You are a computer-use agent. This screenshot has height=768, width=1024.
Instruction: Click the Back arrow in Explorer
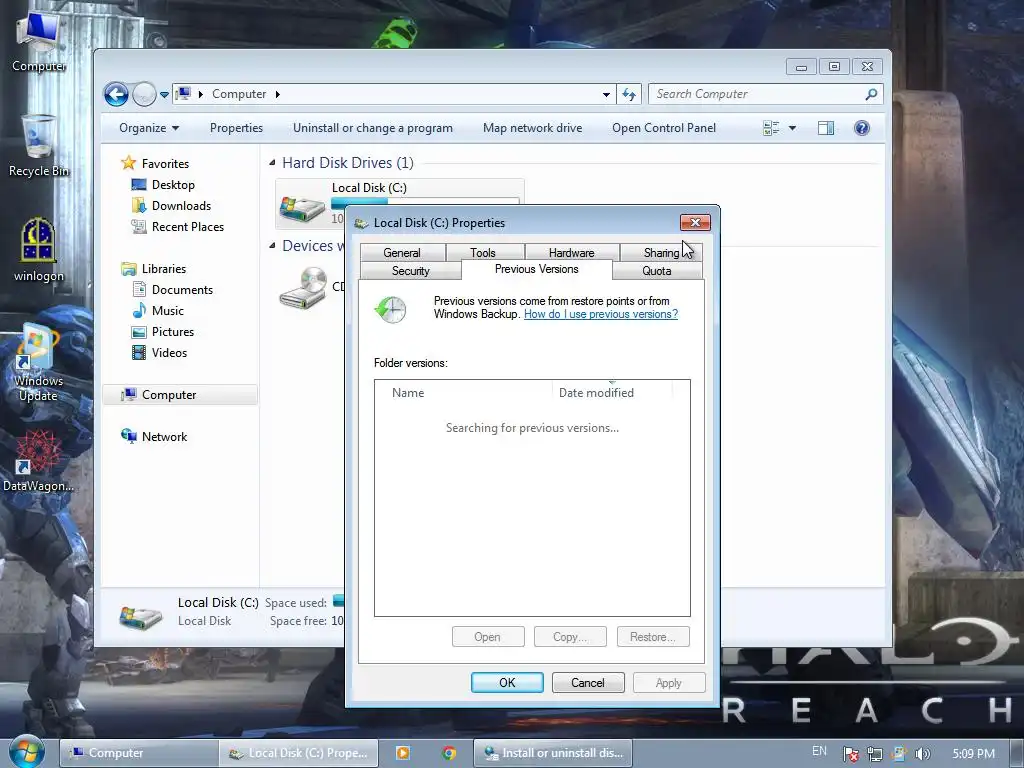(116, 94)
